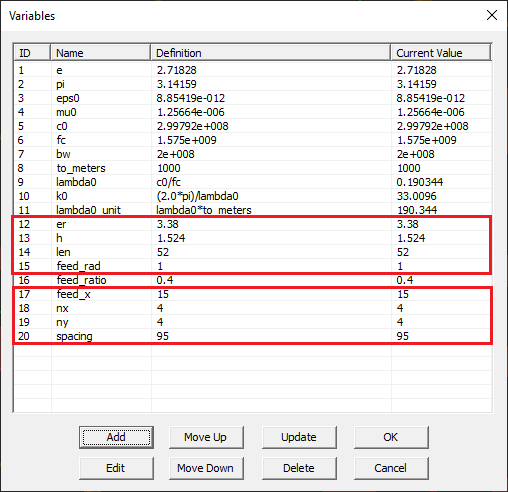This screenshot has width=508, height=492.
Task: Select the spacing variable row
Action: (x=252, y=336)
